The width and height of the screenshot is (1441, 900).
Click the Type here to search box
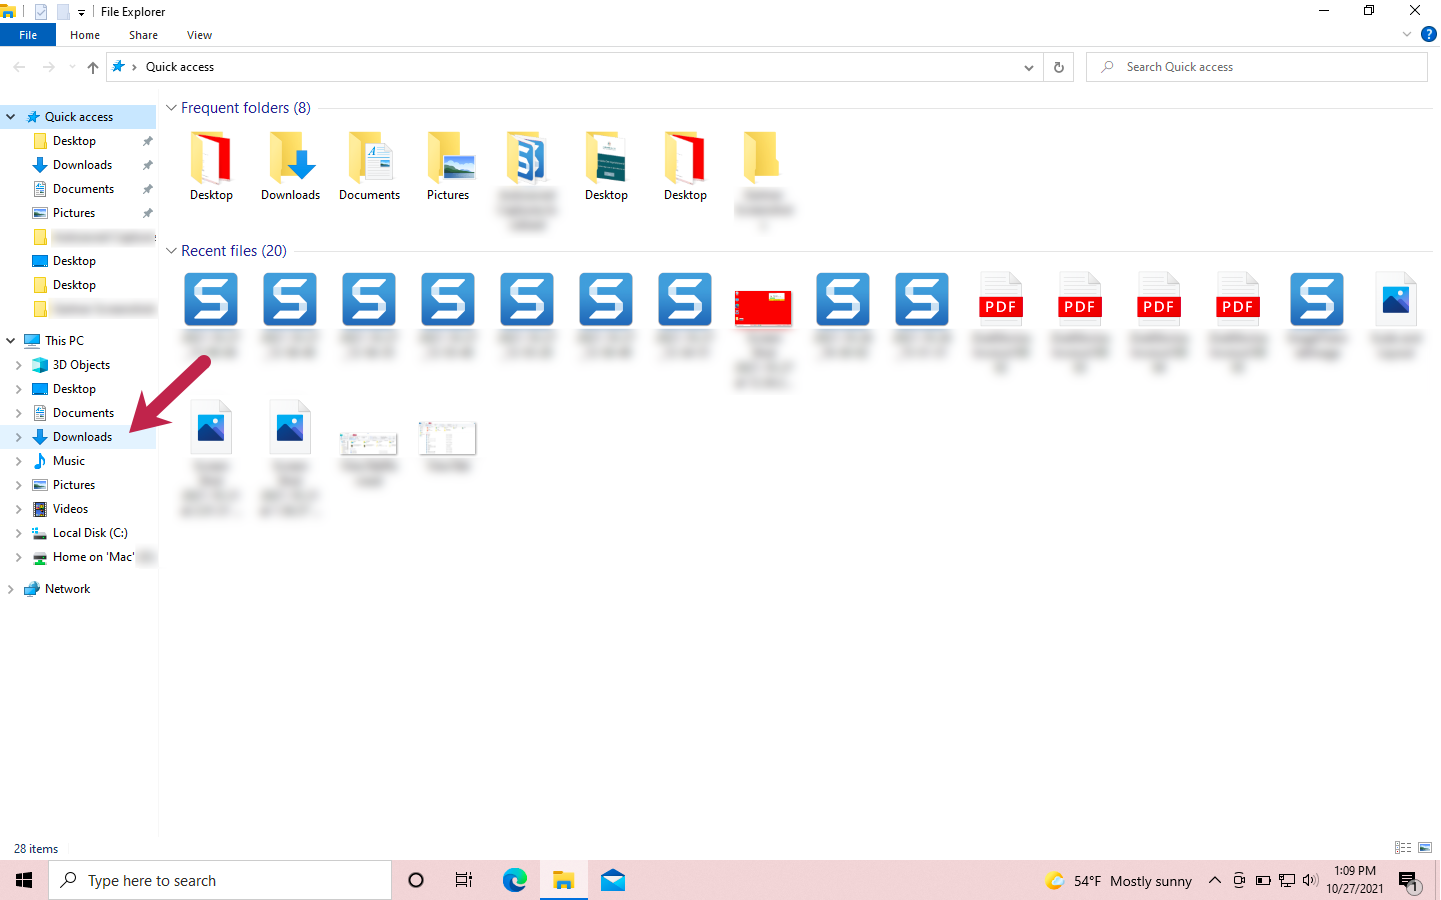tap(220, 880)
